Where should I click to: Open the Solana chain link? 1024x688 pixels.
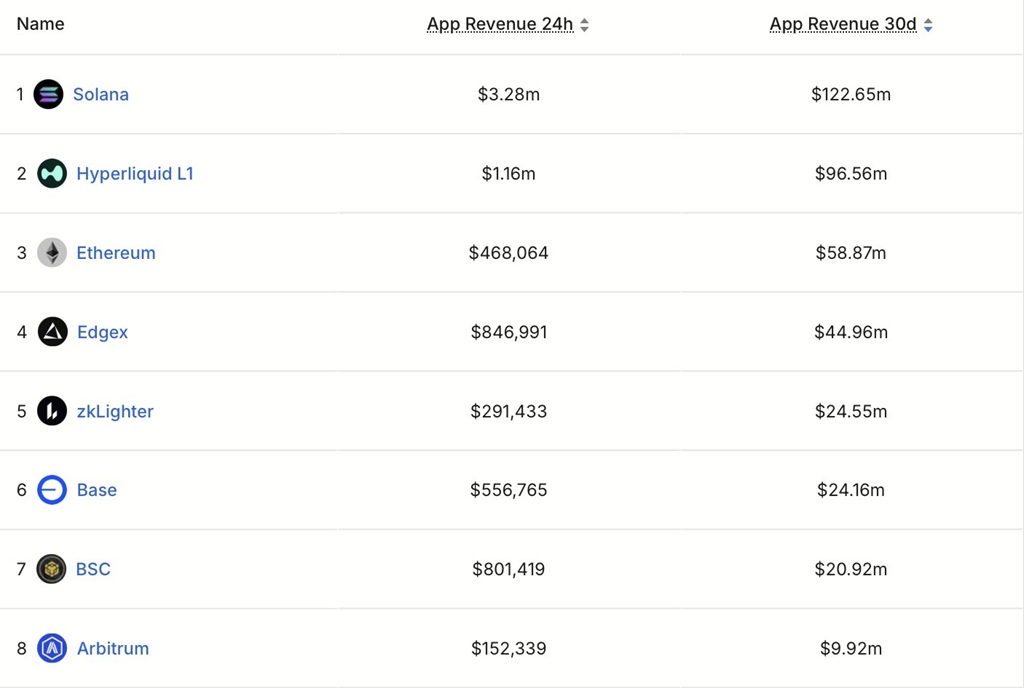tap(101, 94)
